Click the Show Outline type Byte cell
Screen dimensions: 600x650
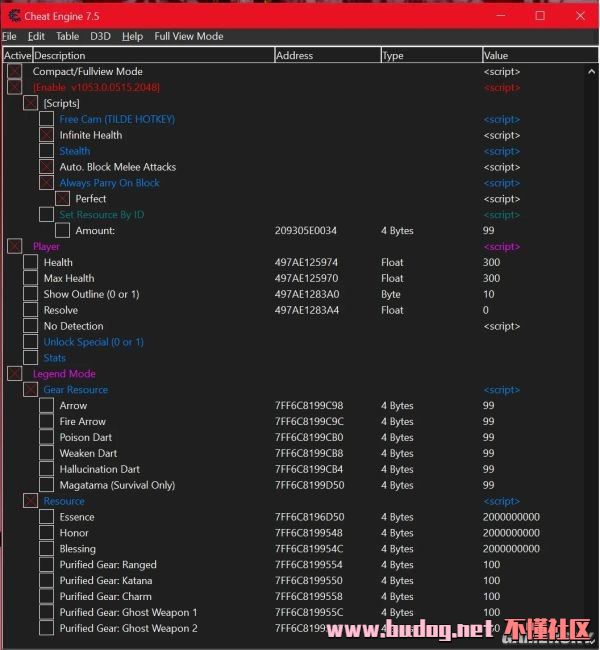pos(391,294)
